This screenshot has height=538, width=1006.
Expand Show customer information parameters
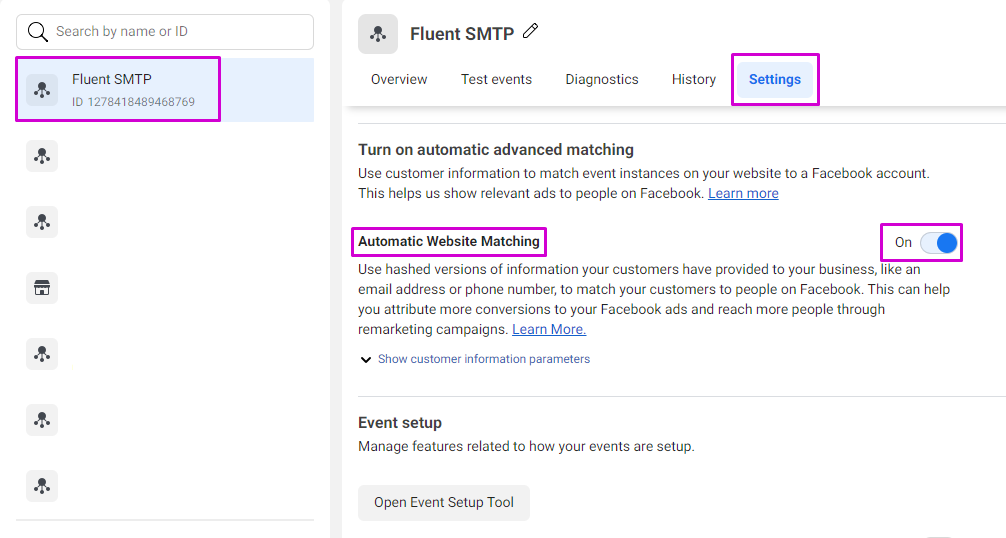coord(484,359)
